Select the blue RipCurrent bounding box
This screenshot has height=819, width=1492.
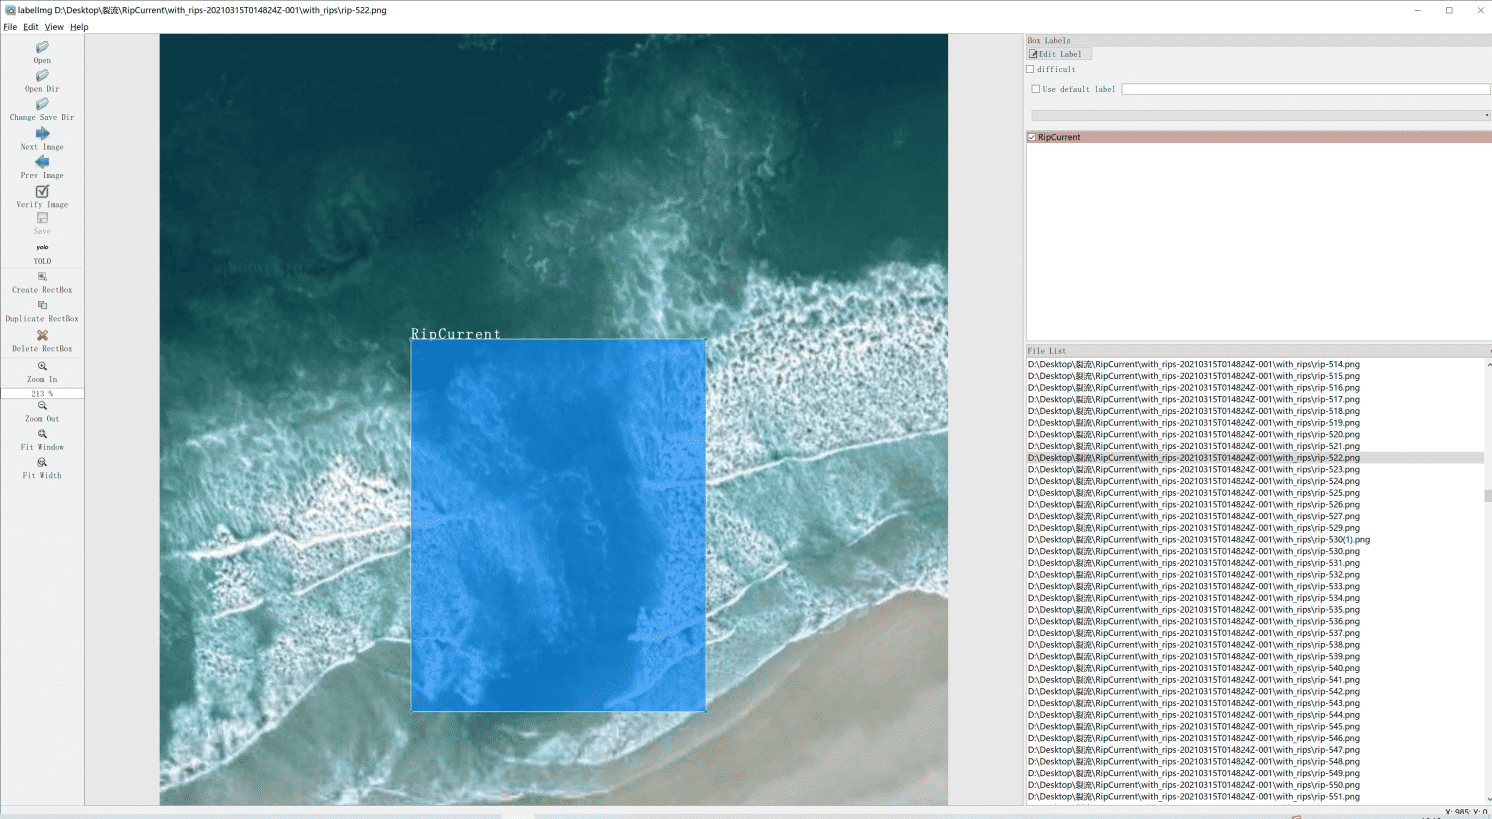click(x=558, y=525)
